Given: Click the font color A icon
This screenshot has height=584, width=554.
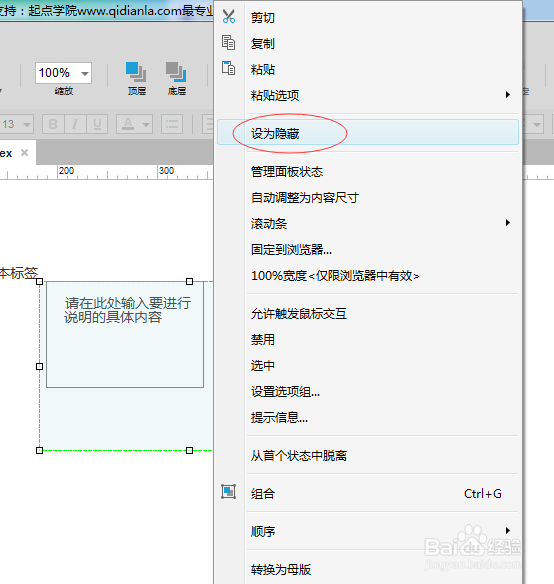Looking at the screenshot, I should coord(128,124).
